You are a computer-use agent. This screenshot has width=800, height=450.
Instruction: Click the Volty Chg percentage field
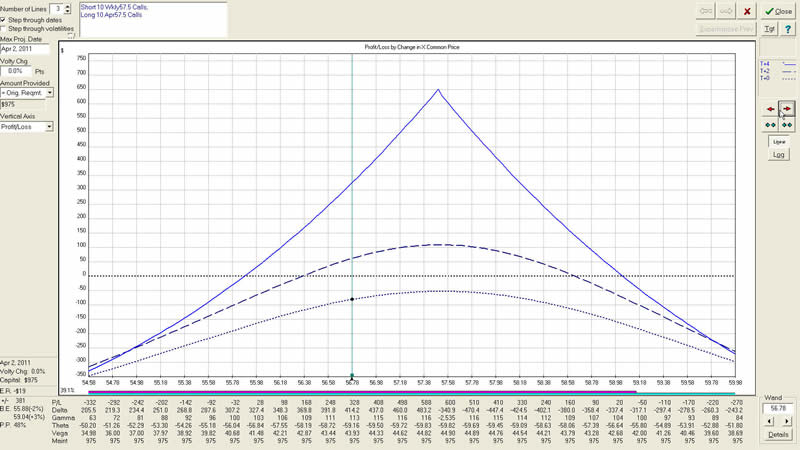point(15,71)
